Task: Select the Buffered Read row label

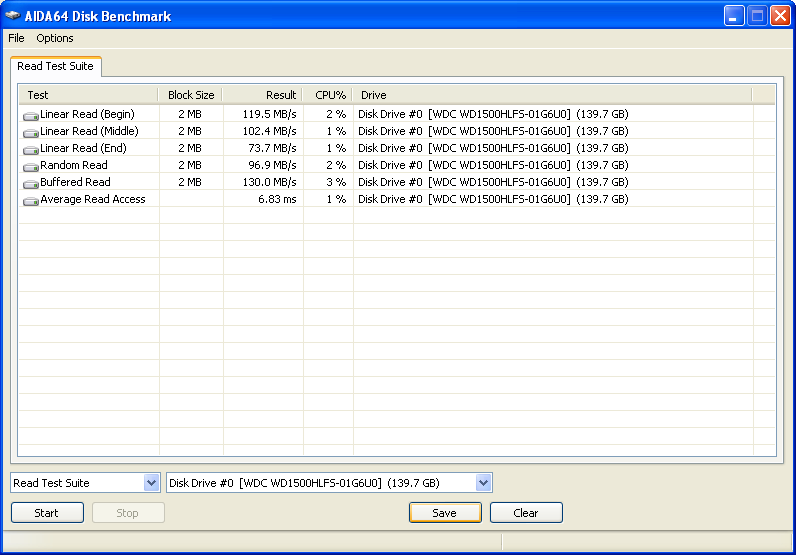Action: (x=75, y=182)
